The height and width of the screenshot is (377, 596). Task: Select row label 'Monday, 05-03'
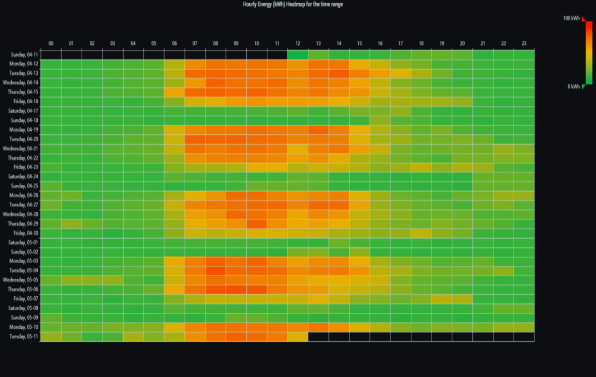coord(24,261)
